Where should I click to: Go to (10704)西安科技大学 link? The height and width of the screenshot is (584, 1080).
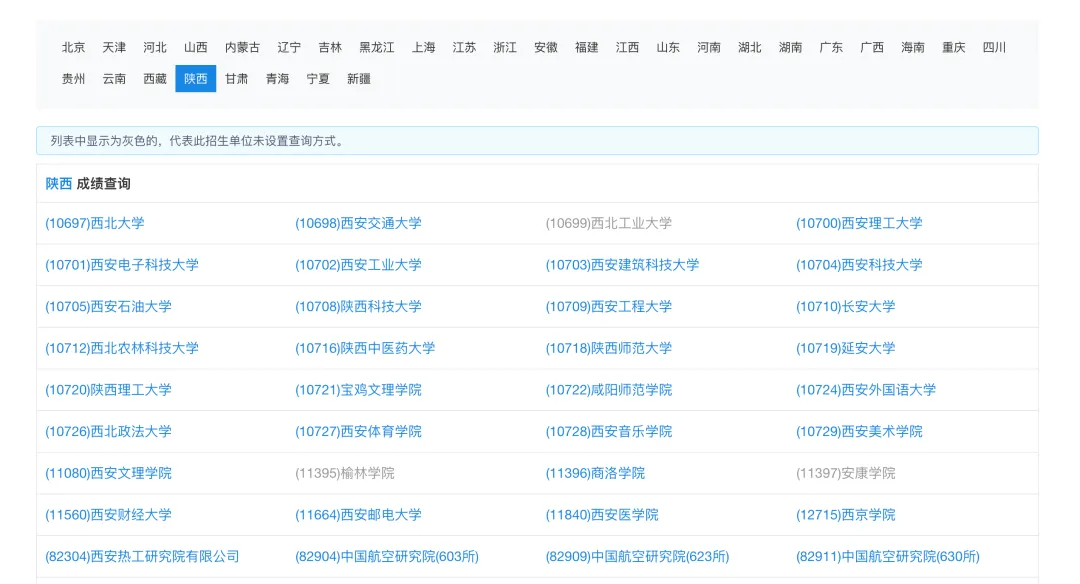tap(859, 265)
